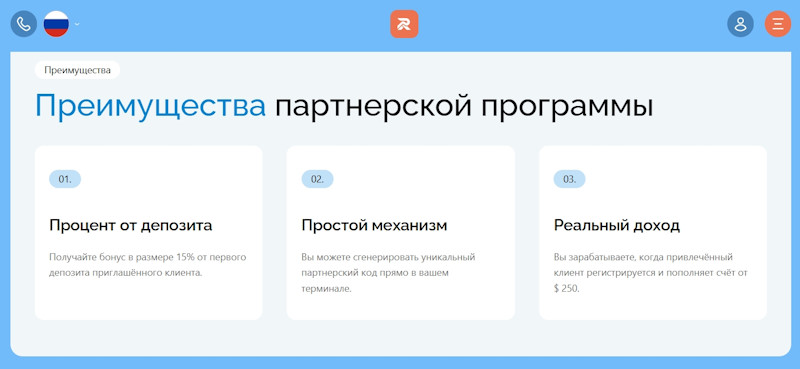Expand the language dropdown chevron
Image resolution: width=800 pixels, height=369 pixels.
78,23
